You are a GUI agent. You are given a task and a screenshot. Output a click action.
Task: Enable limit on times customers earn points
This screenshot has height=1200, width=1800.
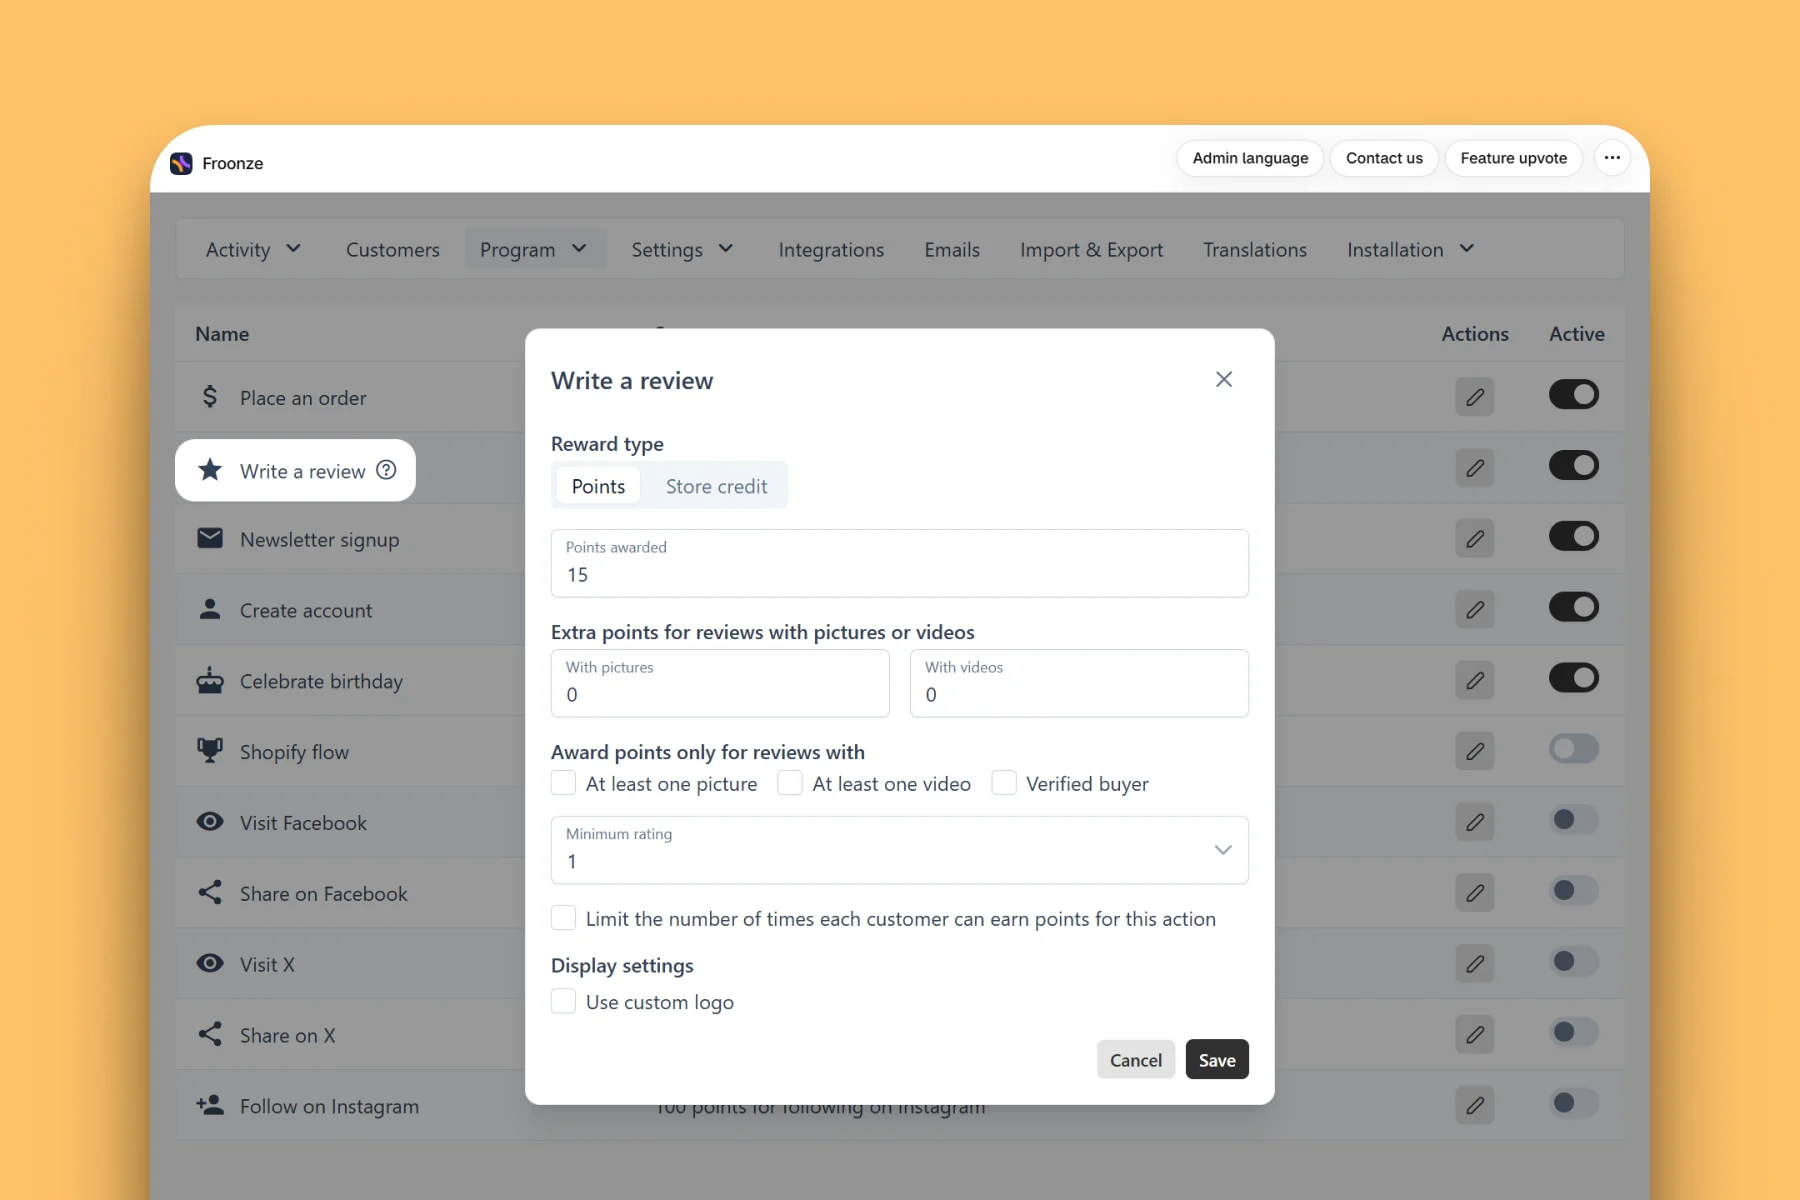tap(564, 918)
